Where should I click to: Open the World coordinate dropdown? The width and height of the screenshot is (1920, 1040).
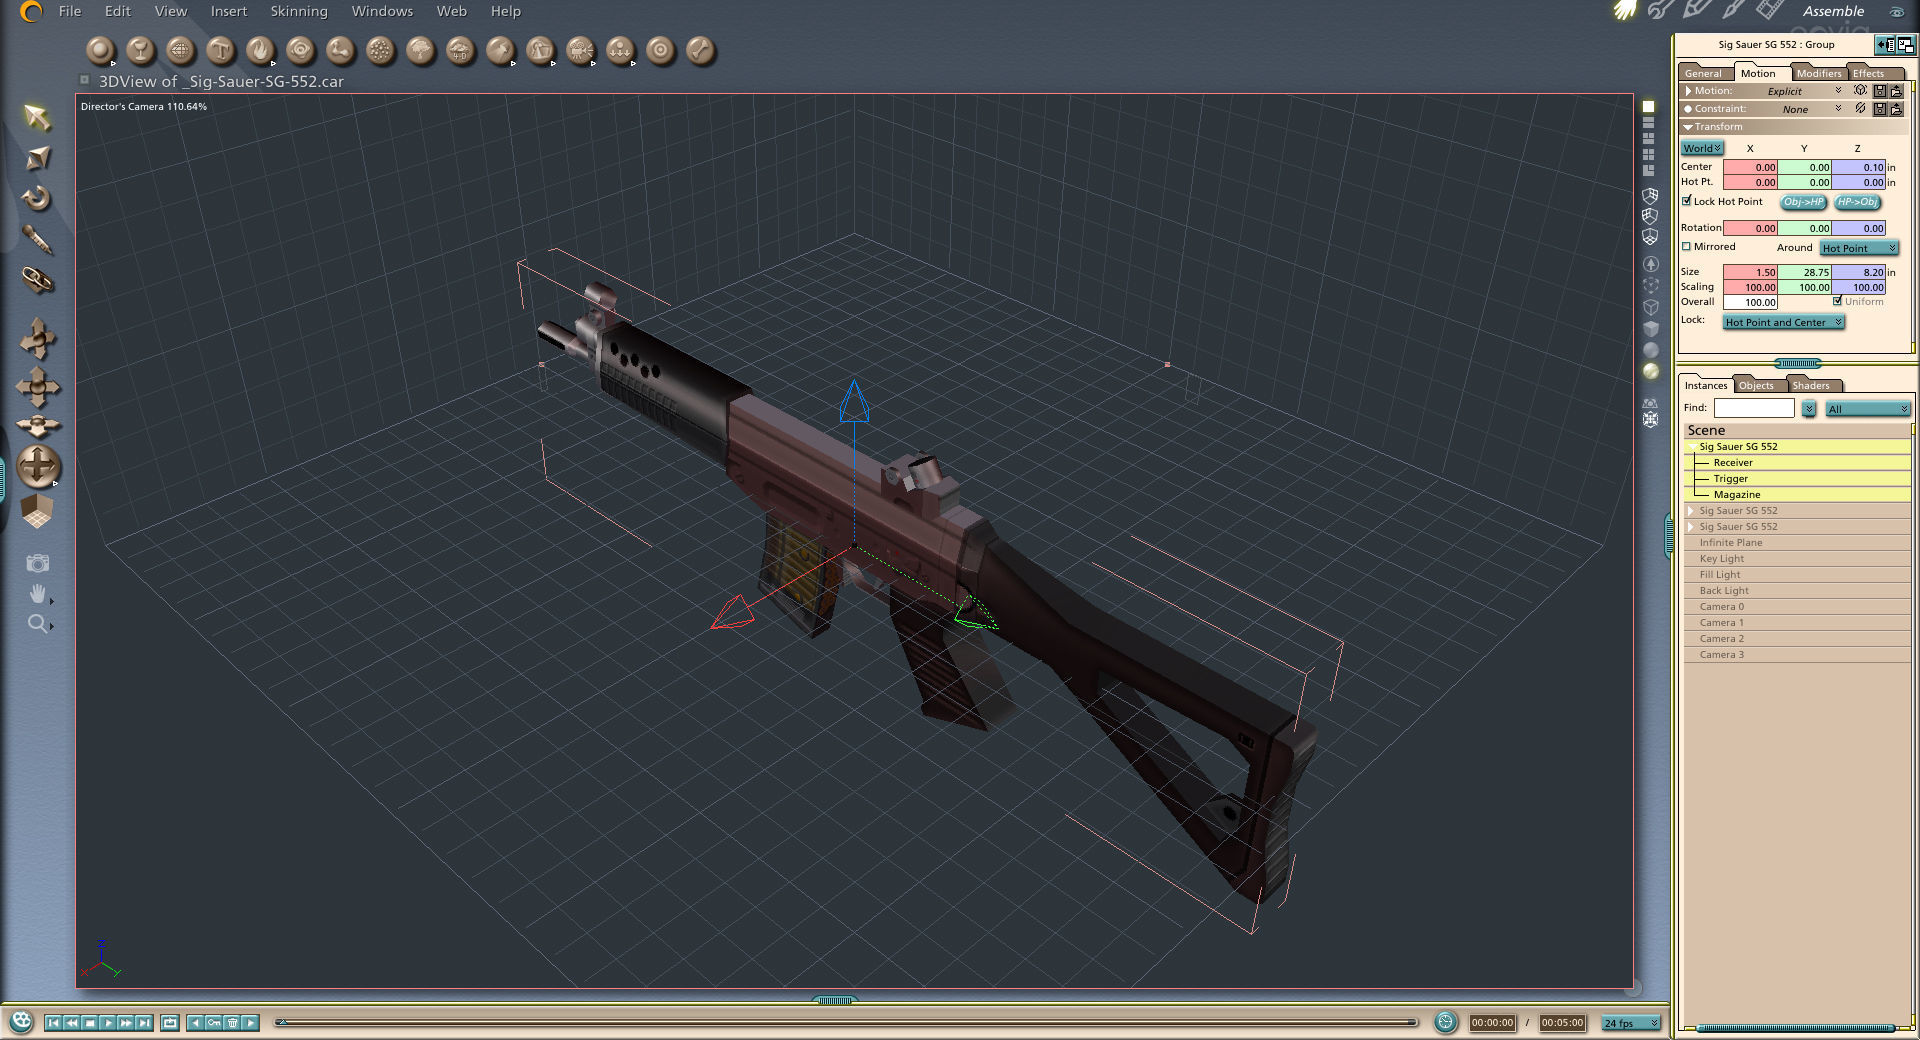point(1701,148)
